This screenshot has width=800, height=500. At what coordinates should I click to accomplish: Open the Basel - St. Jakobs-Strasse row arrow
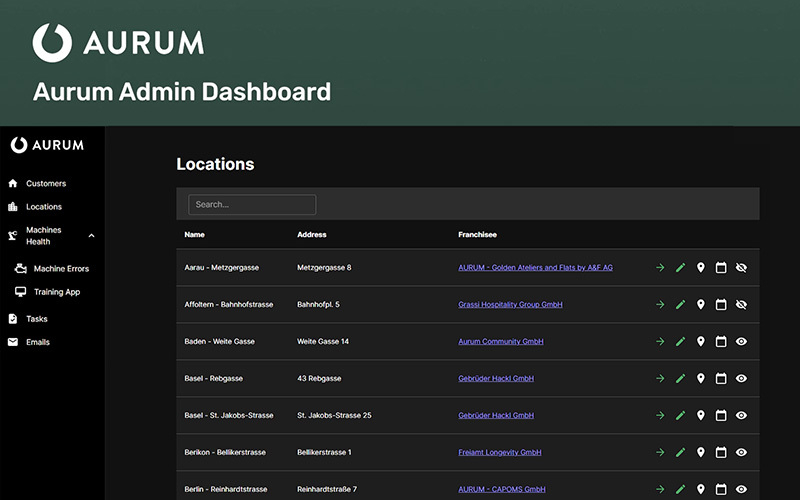point(660,415)
